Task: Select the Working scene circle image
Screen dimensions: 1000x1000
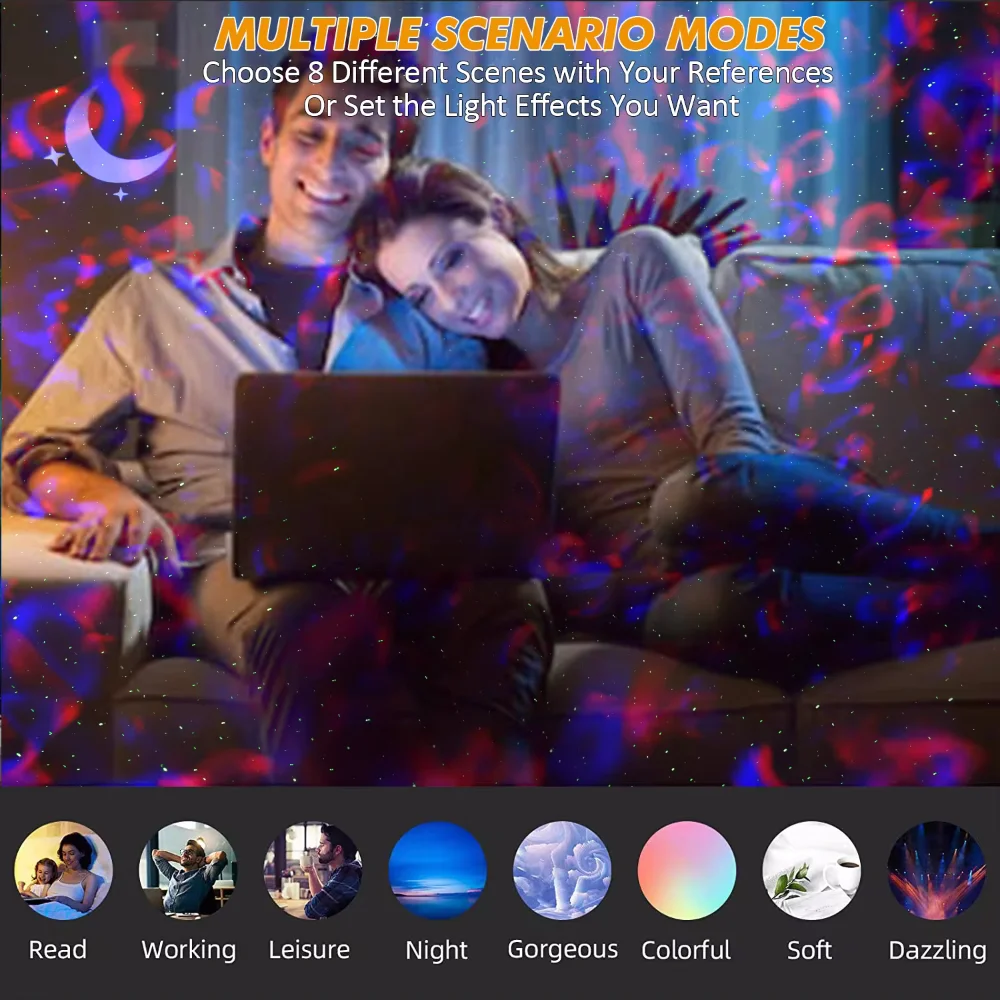Action: (x=188, y=870)
